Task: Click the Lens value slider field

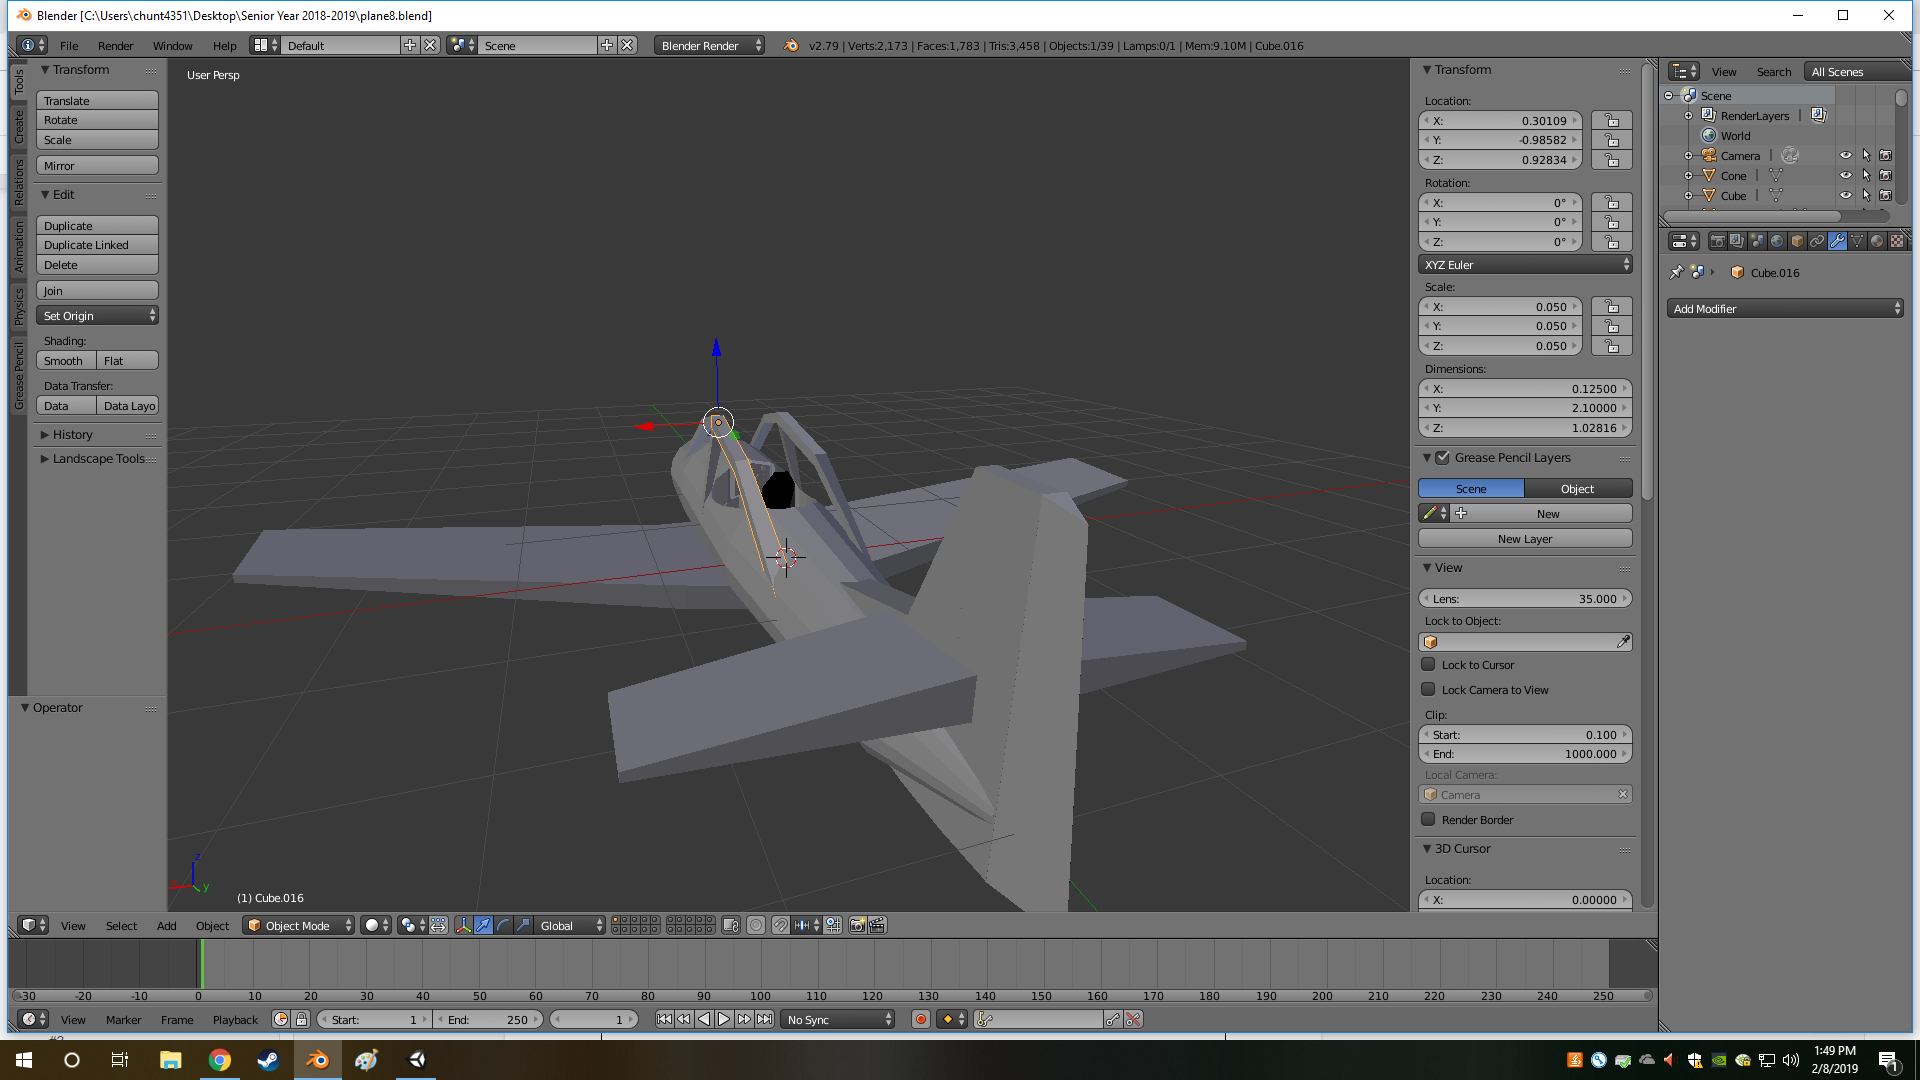Action: point(1524,599)
